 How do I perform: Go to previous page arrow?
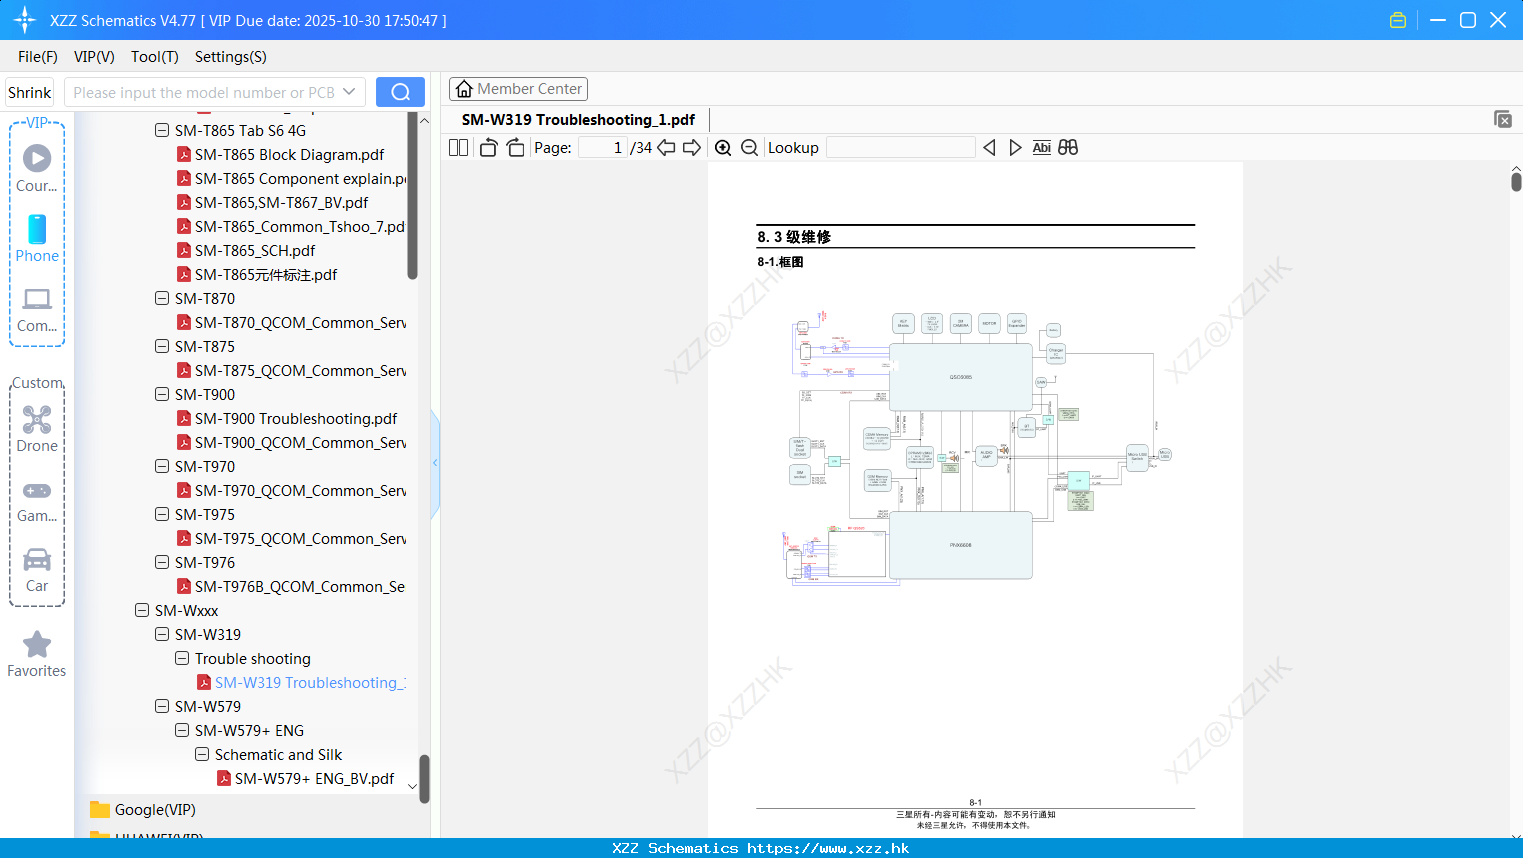pos(666,148)
